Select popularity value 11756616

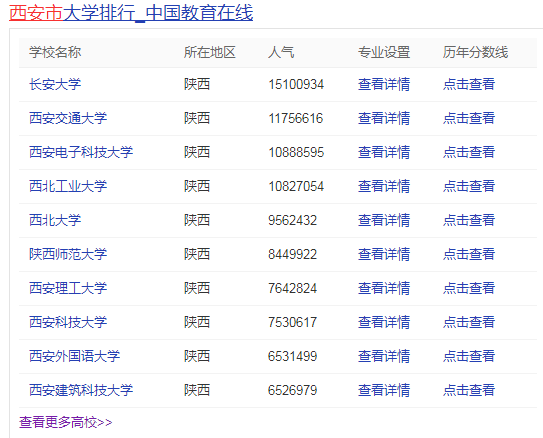pos(296,118)
